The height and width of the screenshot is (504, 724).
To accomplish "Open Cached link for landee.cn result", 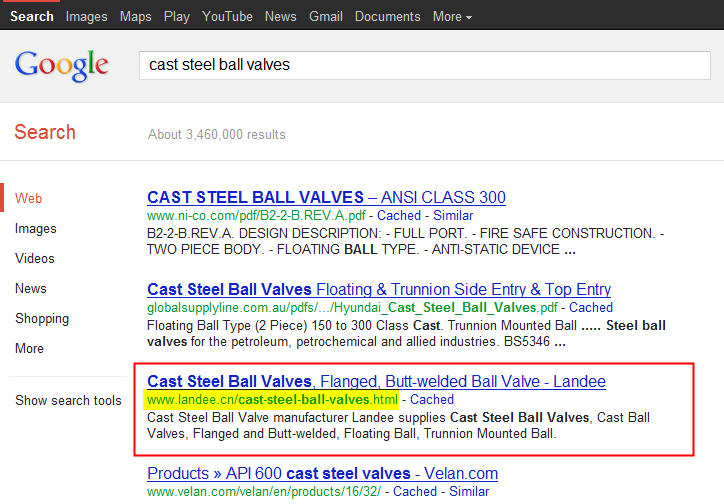I will pyautogui.click(x=432, y=399).
